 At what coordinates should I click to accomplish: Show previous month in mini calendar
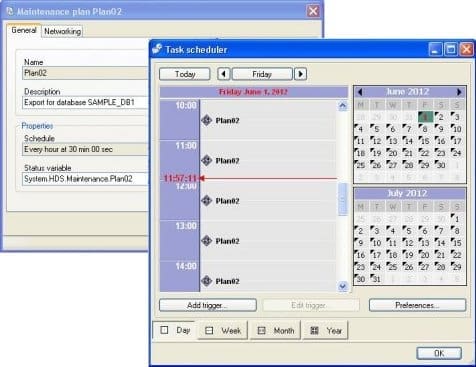360,92
